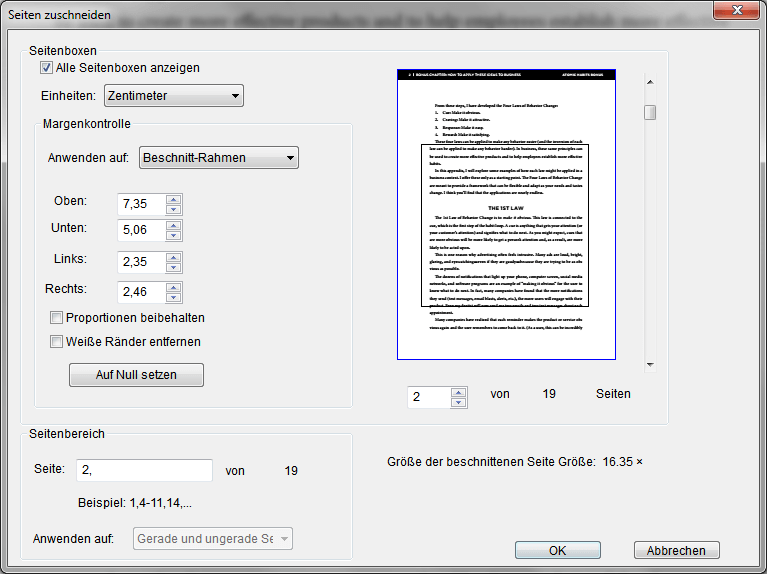Click the Rechts value field 2,46

(x=142, y=292)
